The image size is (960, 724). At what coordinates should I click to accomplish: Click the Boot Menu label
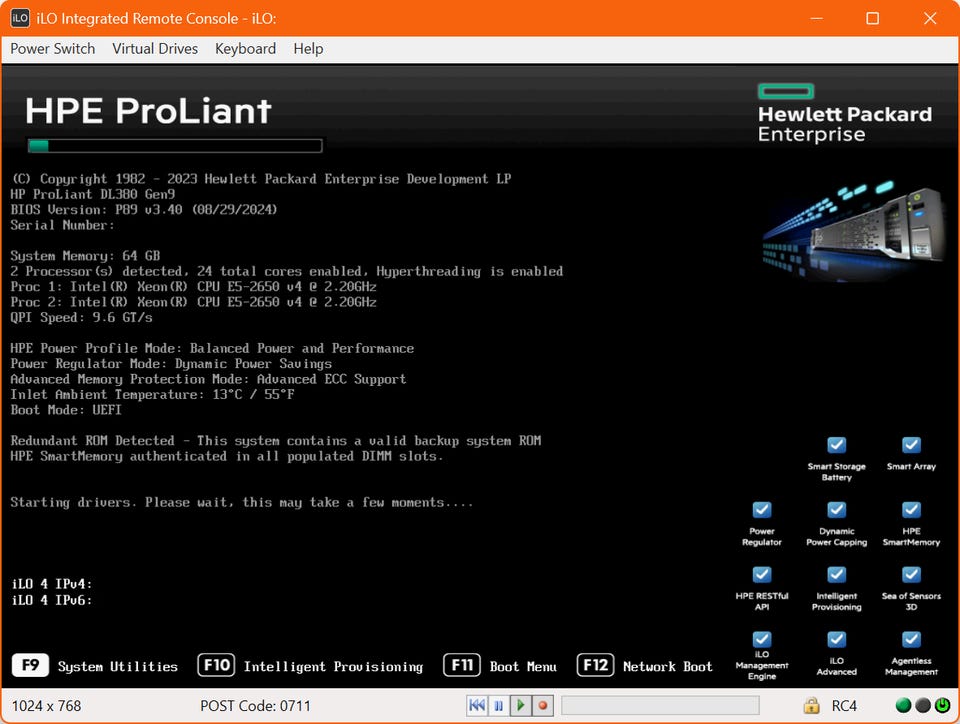(x=523, y=666)
